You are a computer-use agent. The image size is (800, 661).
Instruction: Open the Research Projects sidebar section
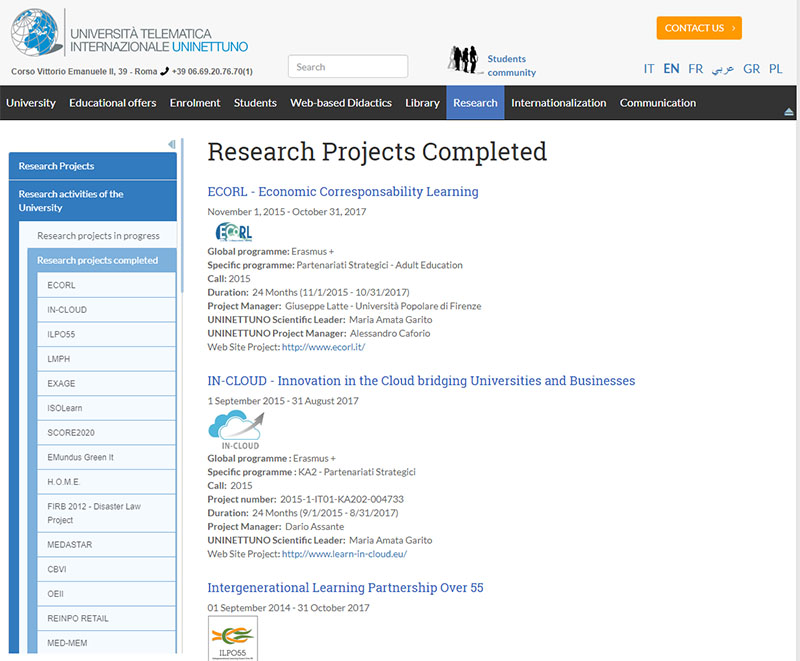[x=92, y=166]
